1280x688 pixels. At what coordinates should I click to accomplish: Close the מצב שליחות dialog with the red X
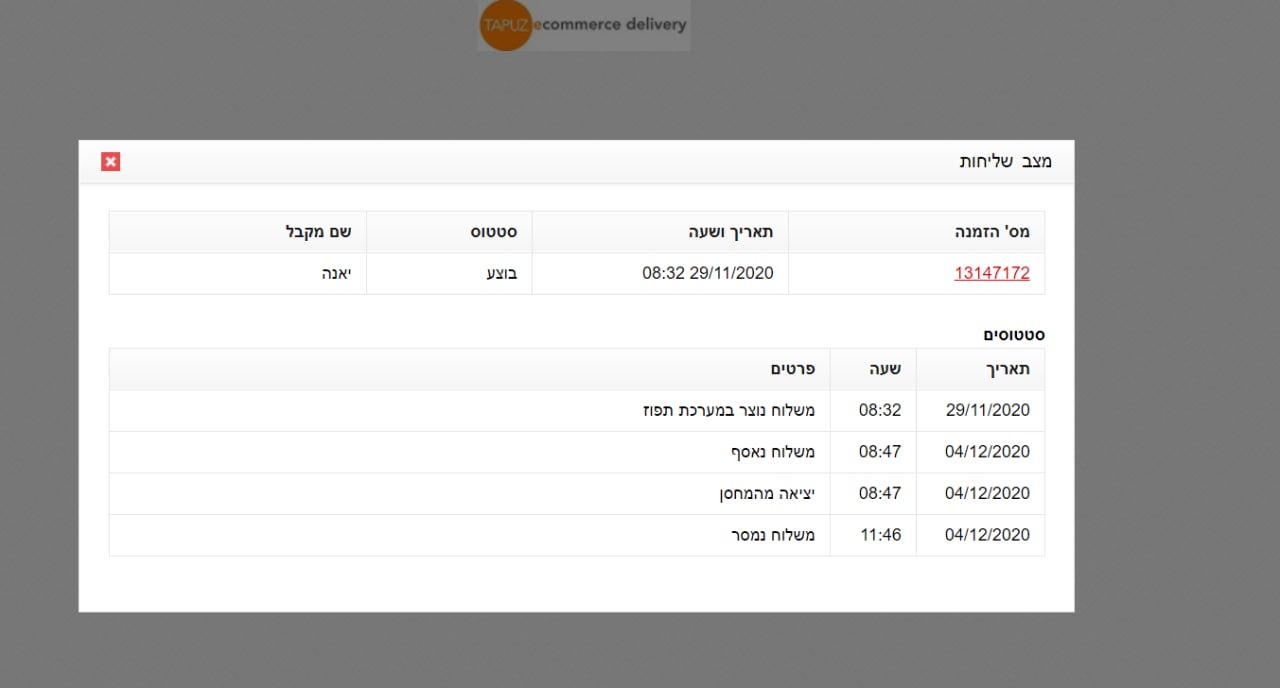click(x=110, y=162)
